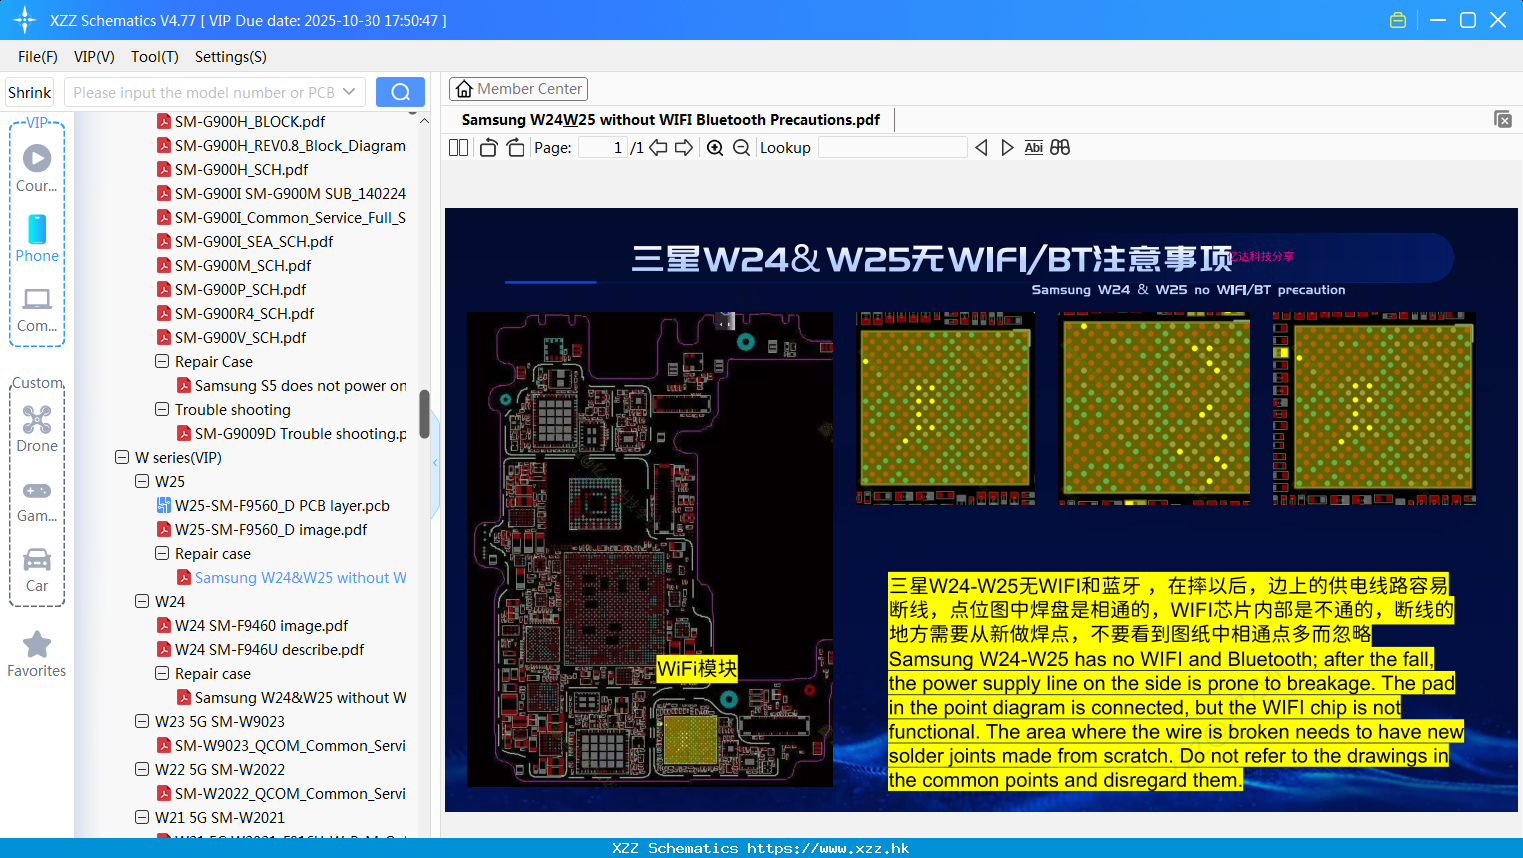This screenshot has width=1523, height=858.
Task: Open W24 Samsung W24&W25 without W file
Action: click(291, 698)
